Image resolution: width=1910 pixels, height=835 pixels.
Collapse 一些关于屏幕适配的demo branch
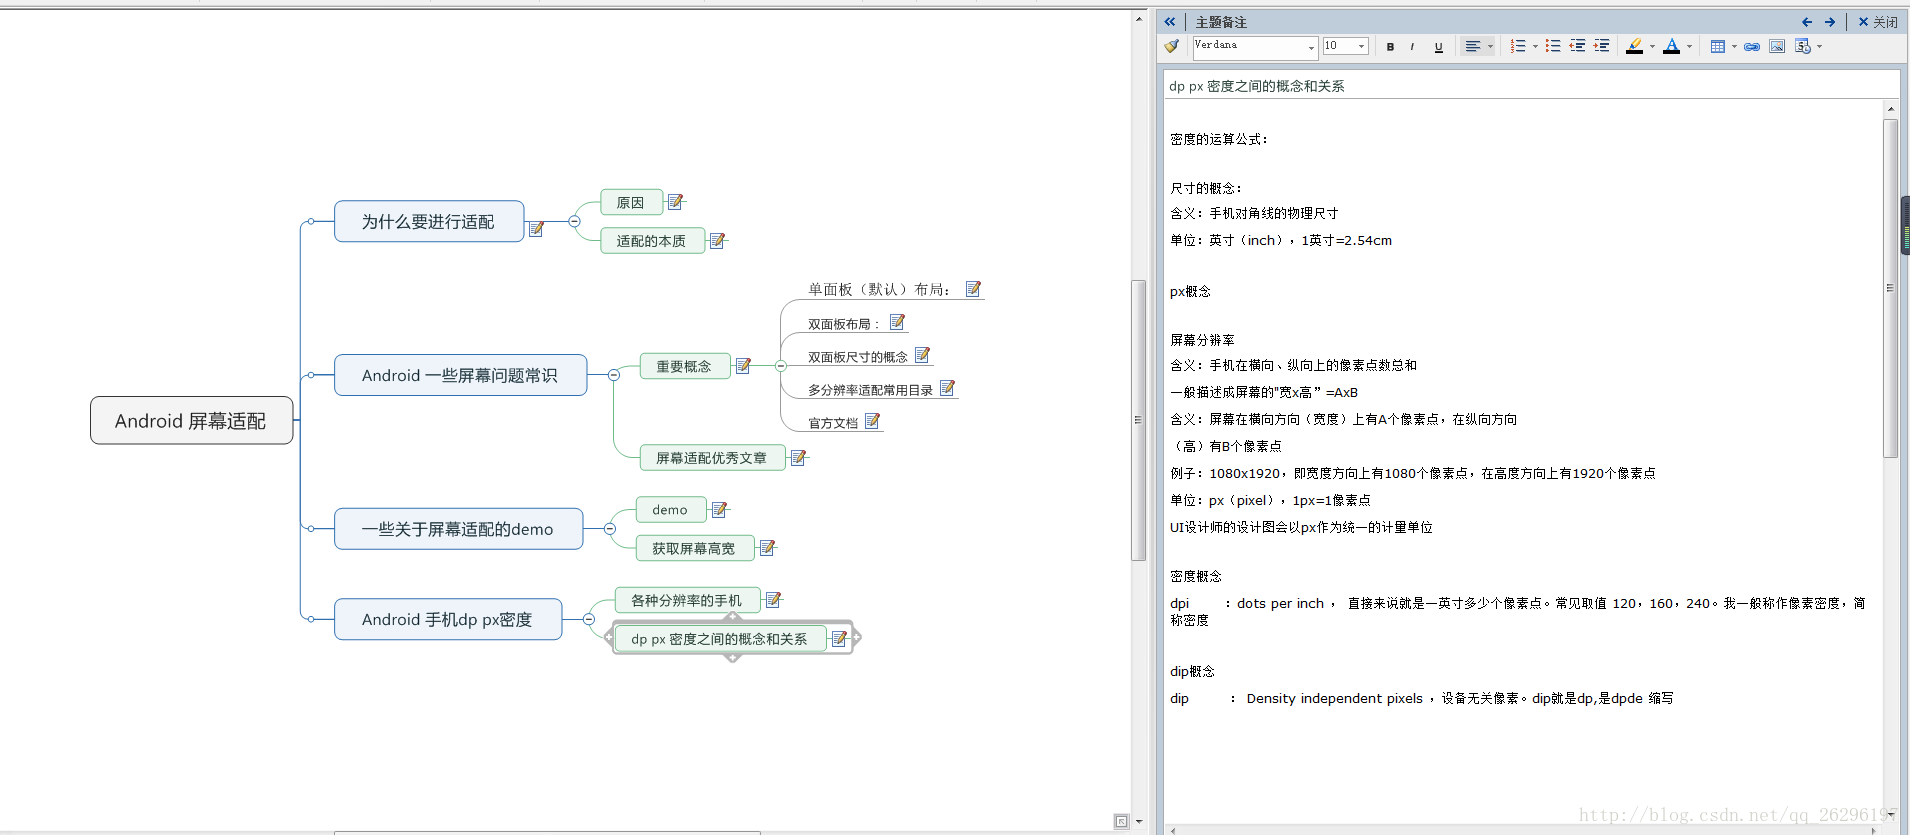pos(610,529)
